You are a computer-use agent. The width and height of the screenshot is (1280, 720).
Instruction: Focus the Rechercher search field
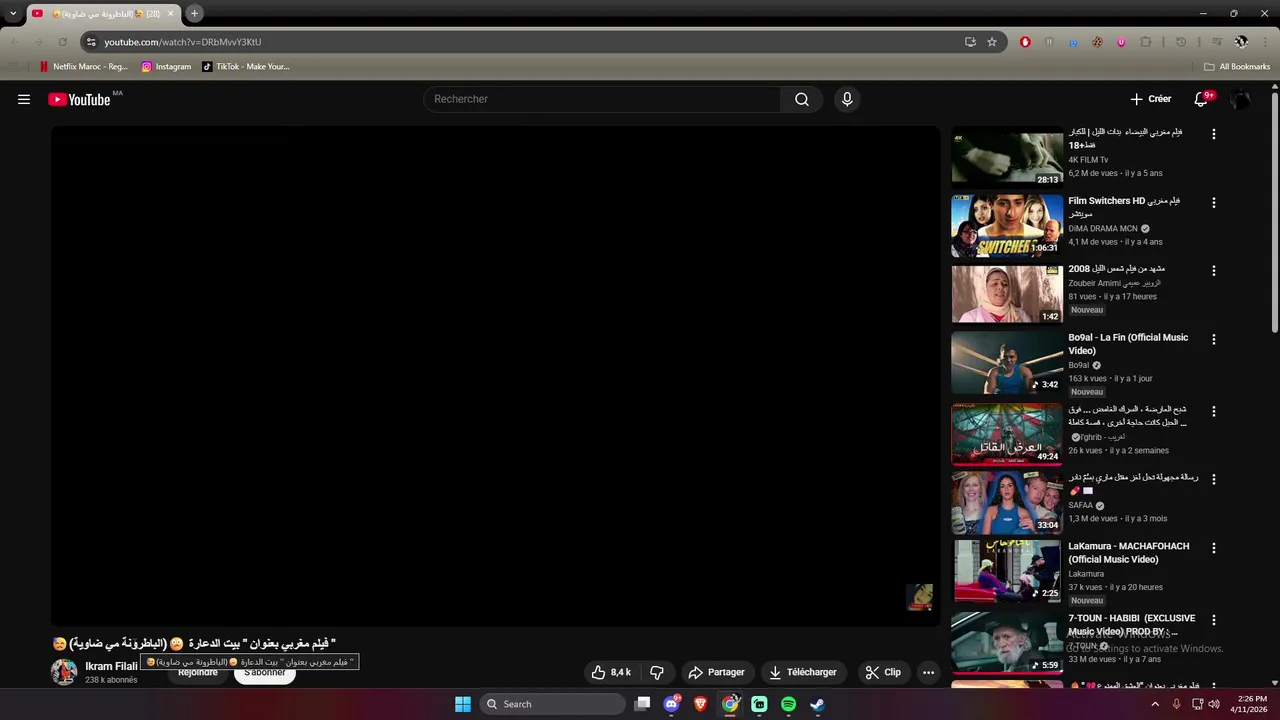602,99
